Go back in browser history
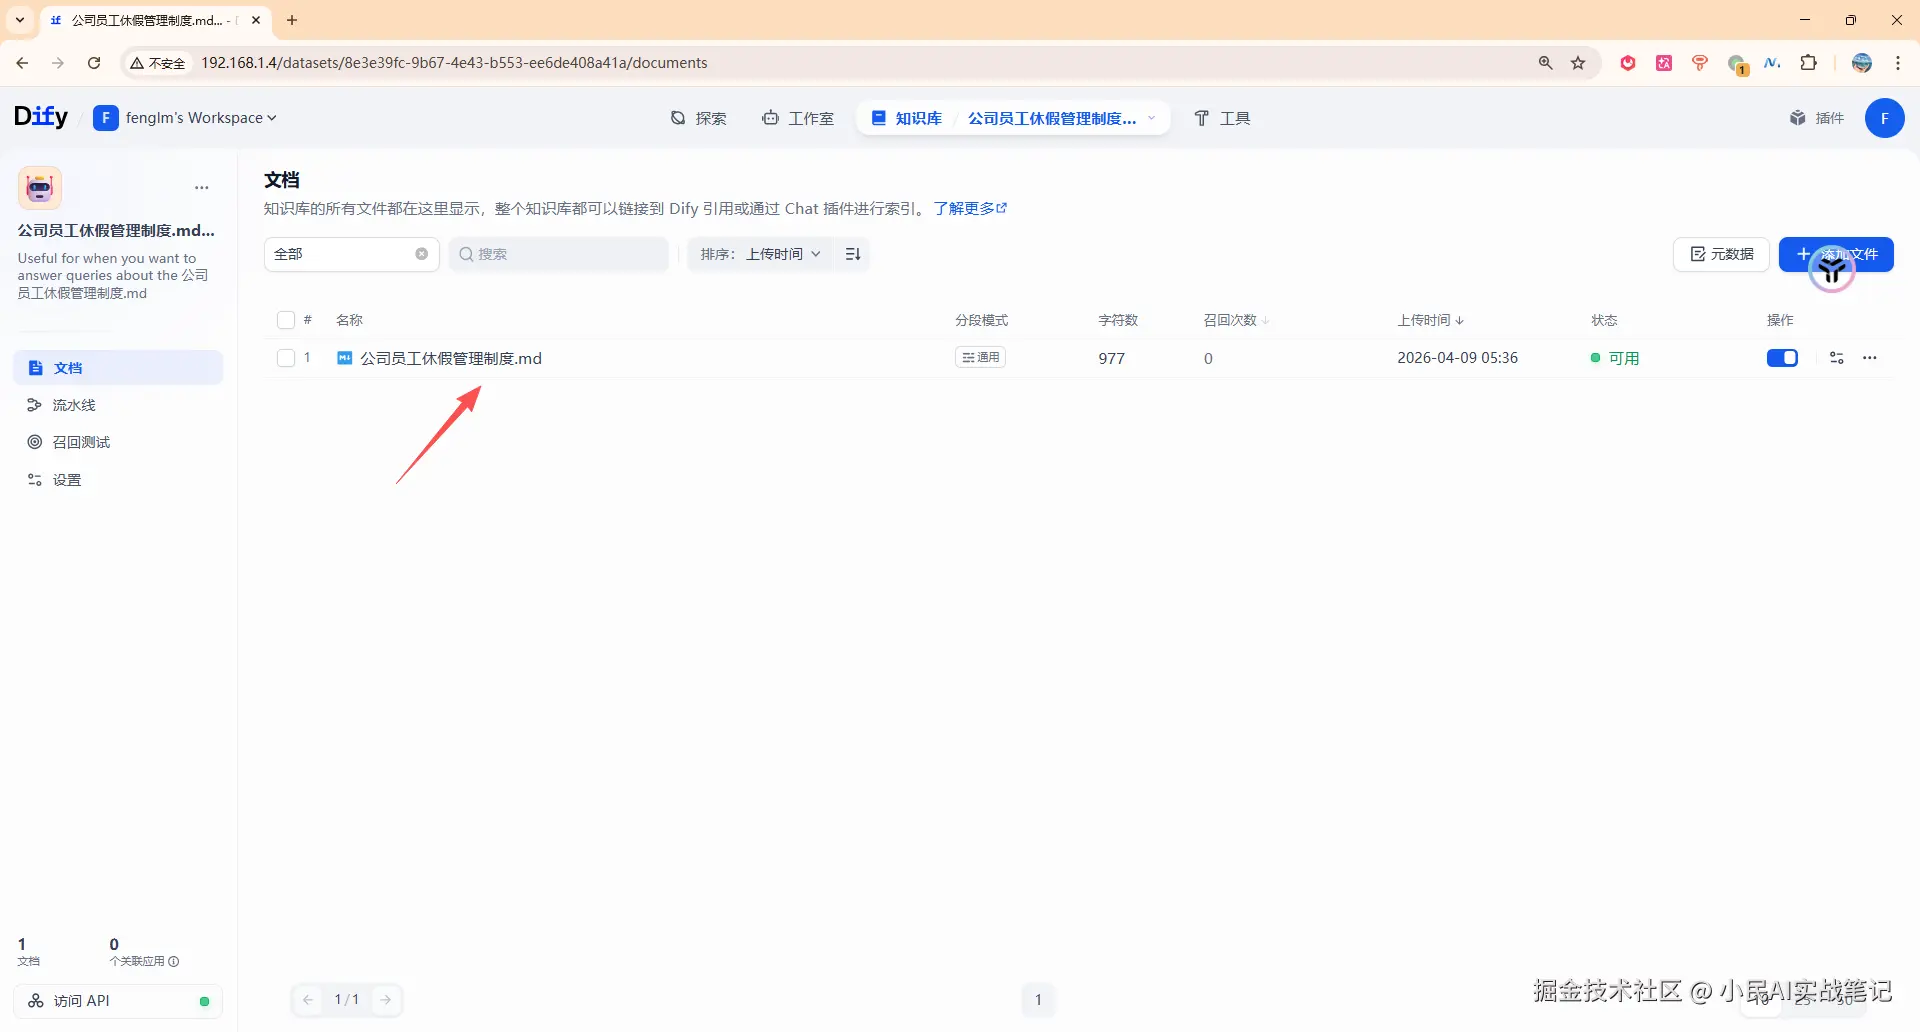Viewport: 1920px width, 1032px height. click(22, 63)
